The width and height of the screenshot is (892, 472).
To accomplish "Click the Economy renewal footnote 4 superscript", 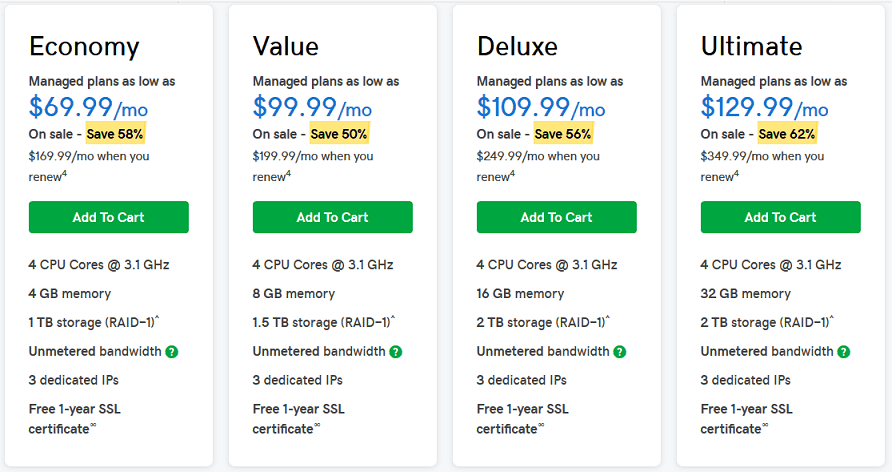I will coord(64,173).
